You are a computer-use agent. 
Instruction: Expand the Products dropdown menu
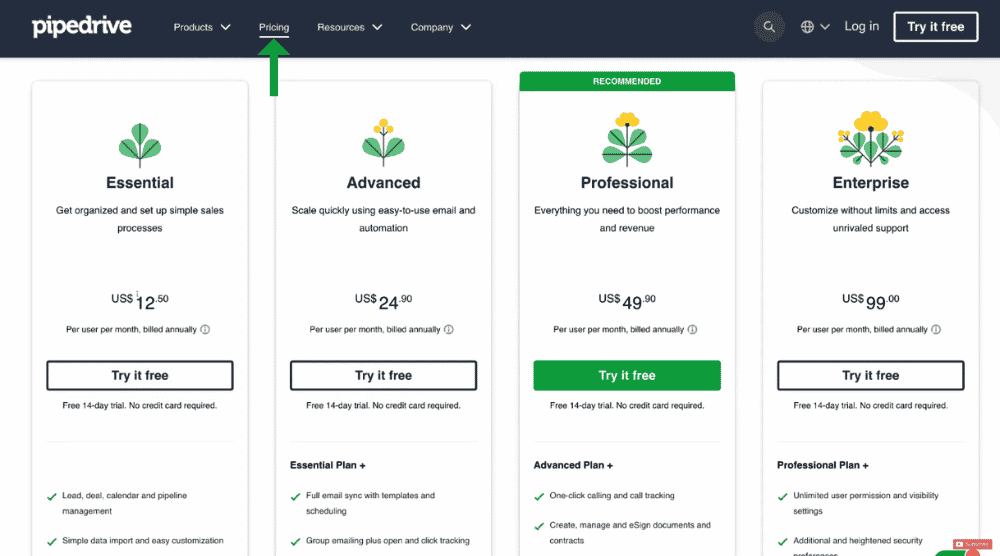(x=202, y=27)
